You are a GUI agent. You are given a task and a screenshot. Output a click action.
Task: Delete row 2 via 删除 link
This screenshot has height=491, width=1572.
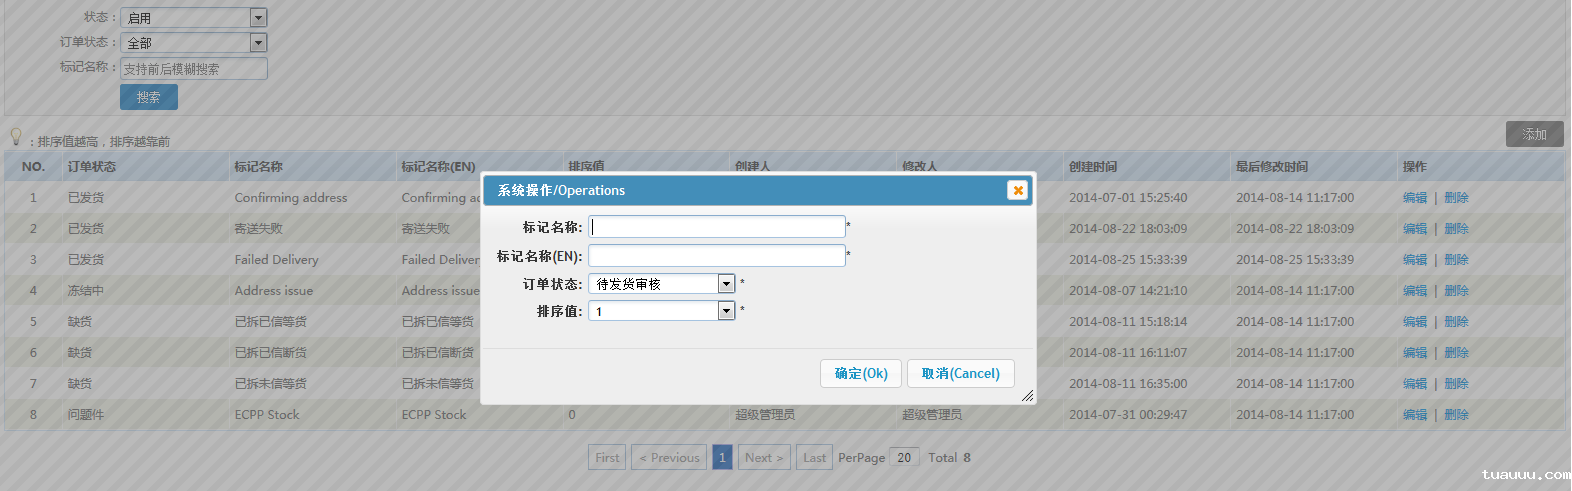pos(1456,229)
